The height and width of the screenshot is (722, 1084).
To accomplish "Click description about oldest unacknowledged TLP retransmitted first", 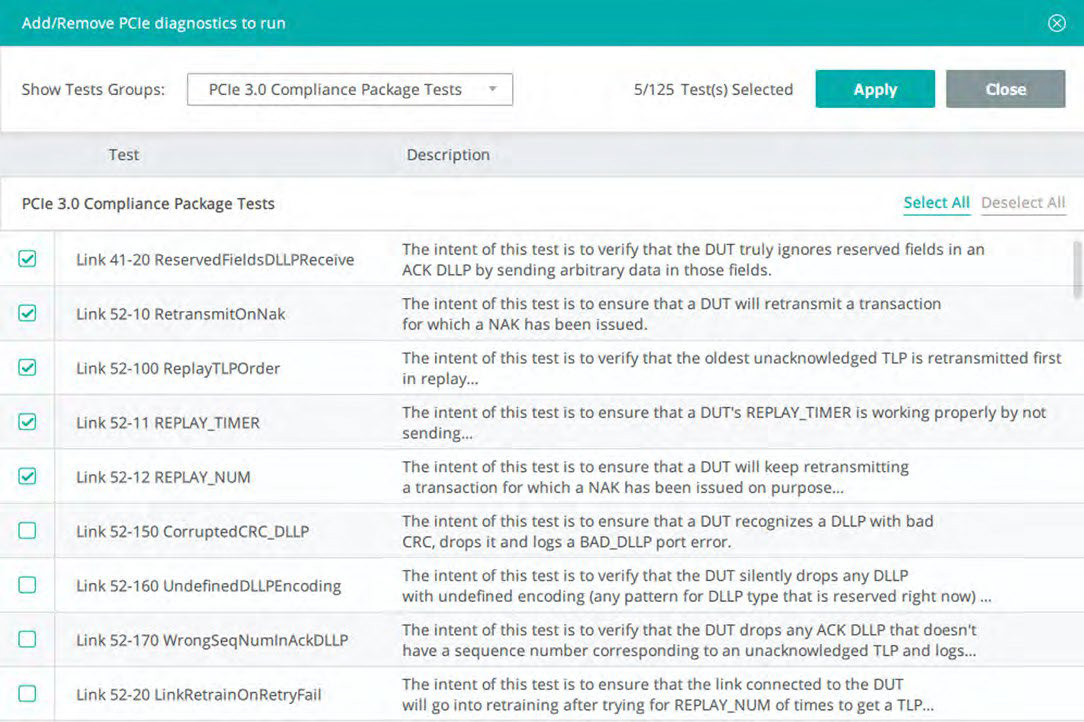I will point(731,368).
